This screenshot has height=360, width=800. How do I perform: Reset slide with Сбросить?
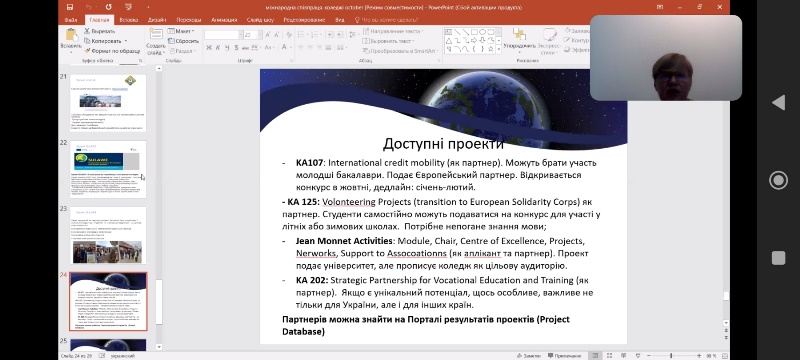183,41
